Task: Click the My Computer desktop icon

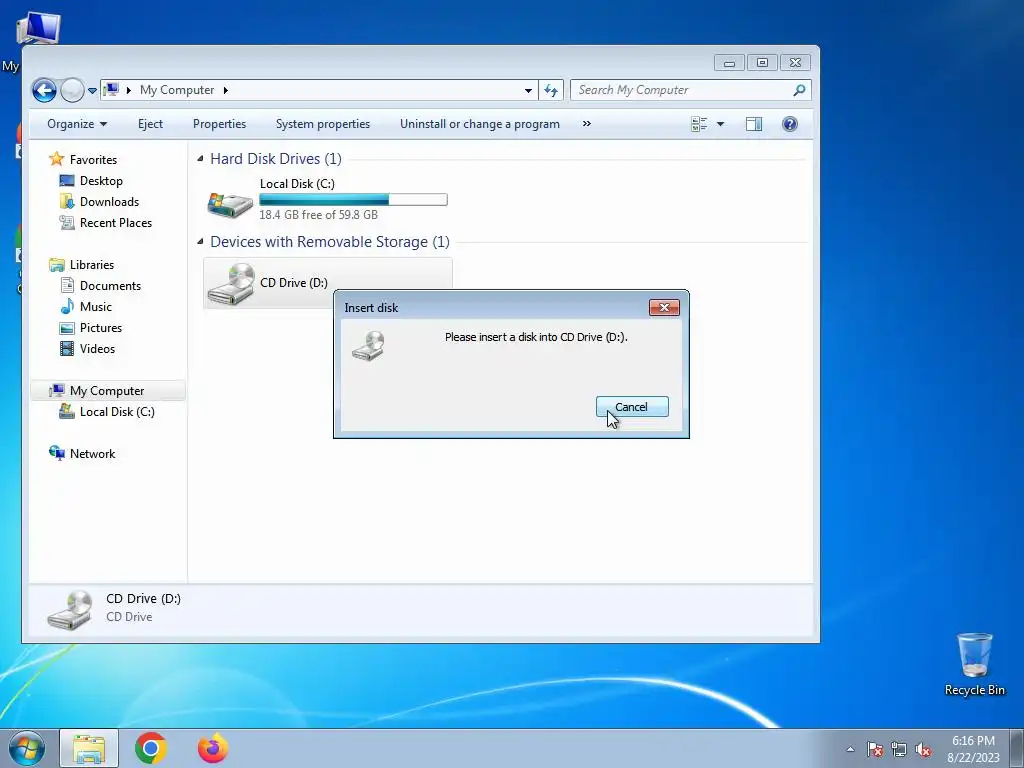Action: click(37, 29)
